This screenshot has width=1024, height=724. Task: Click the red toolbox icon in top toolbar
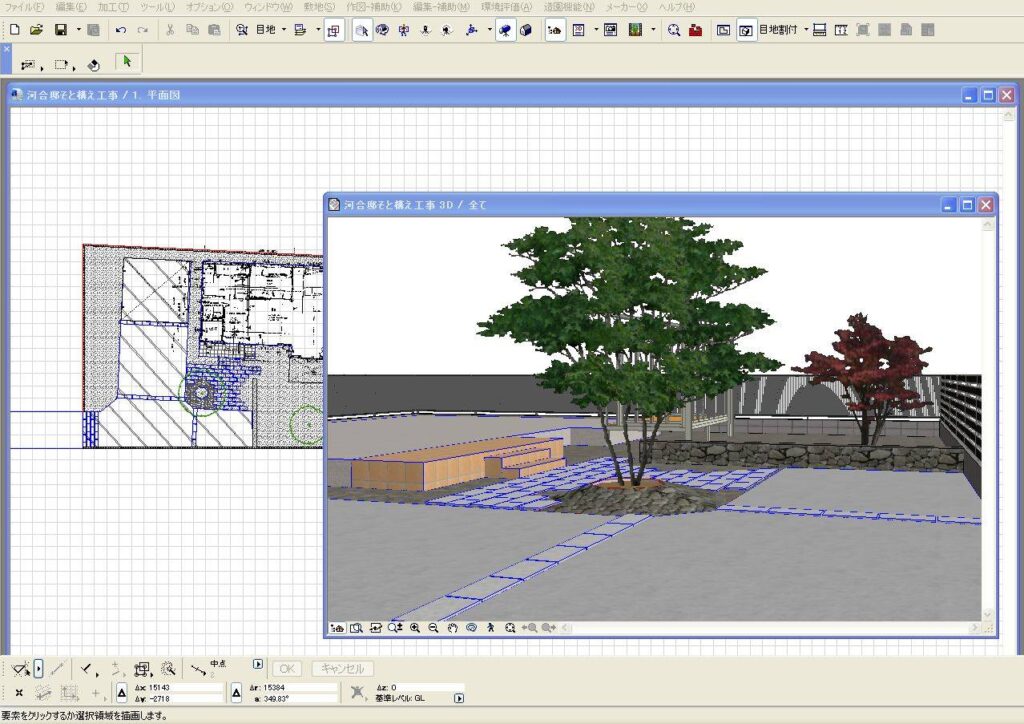(x=695, y=30)
